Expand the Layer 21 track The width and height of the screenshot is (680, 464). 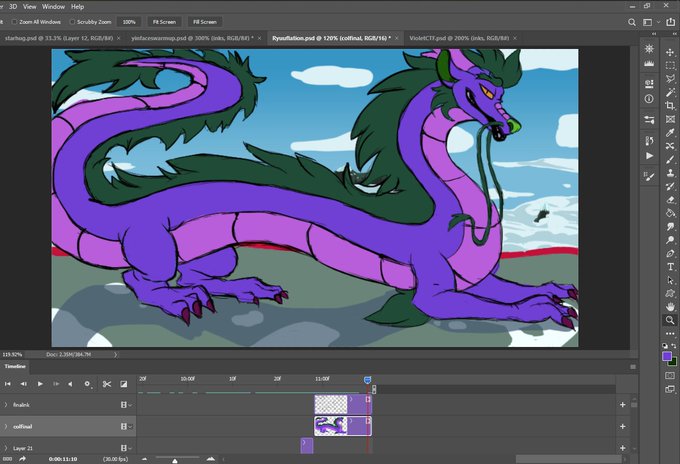(6, 448)
